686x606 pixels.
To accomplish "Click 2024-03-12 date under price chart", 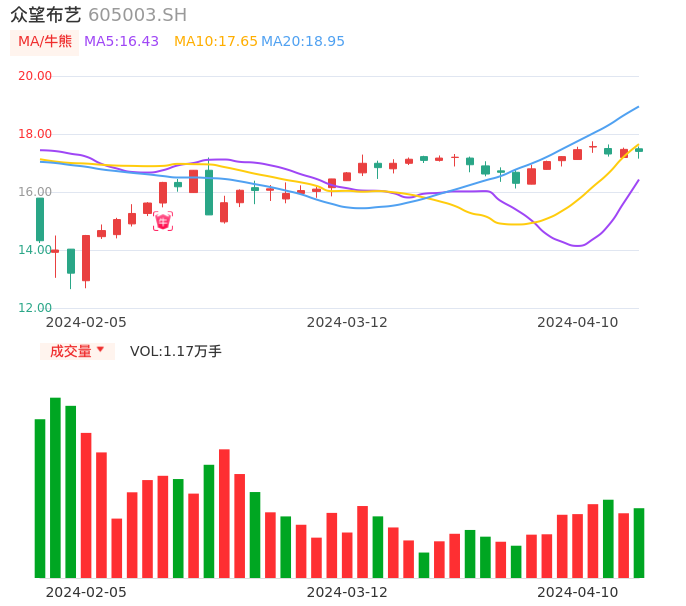I will point(347,323).
